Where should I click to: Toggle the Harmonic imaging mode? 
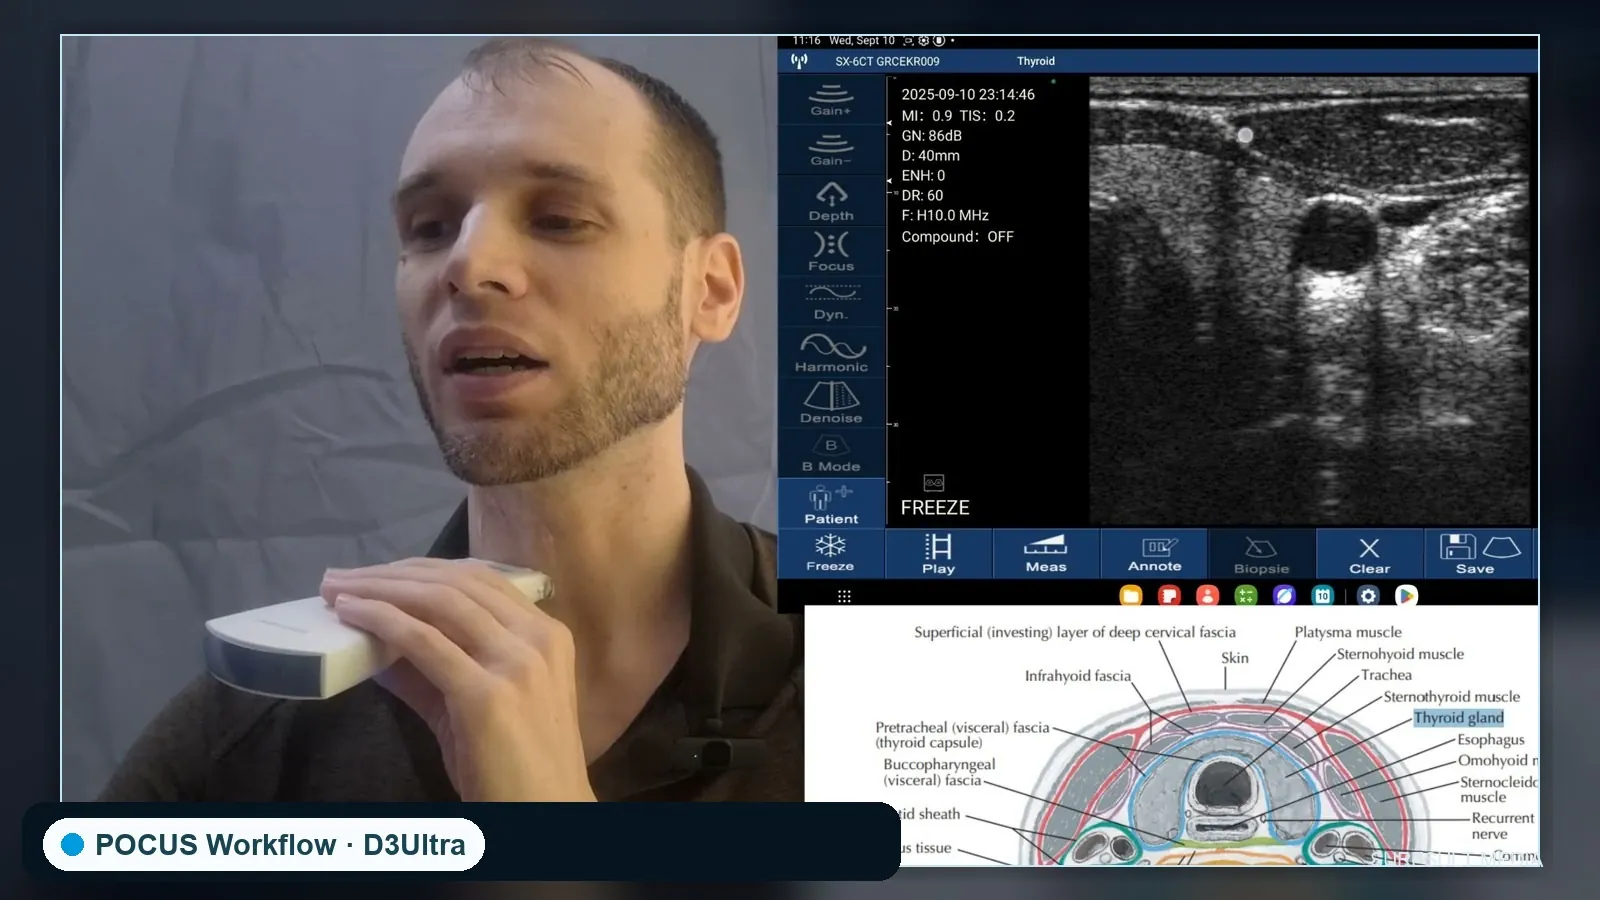tap(831, 353)
